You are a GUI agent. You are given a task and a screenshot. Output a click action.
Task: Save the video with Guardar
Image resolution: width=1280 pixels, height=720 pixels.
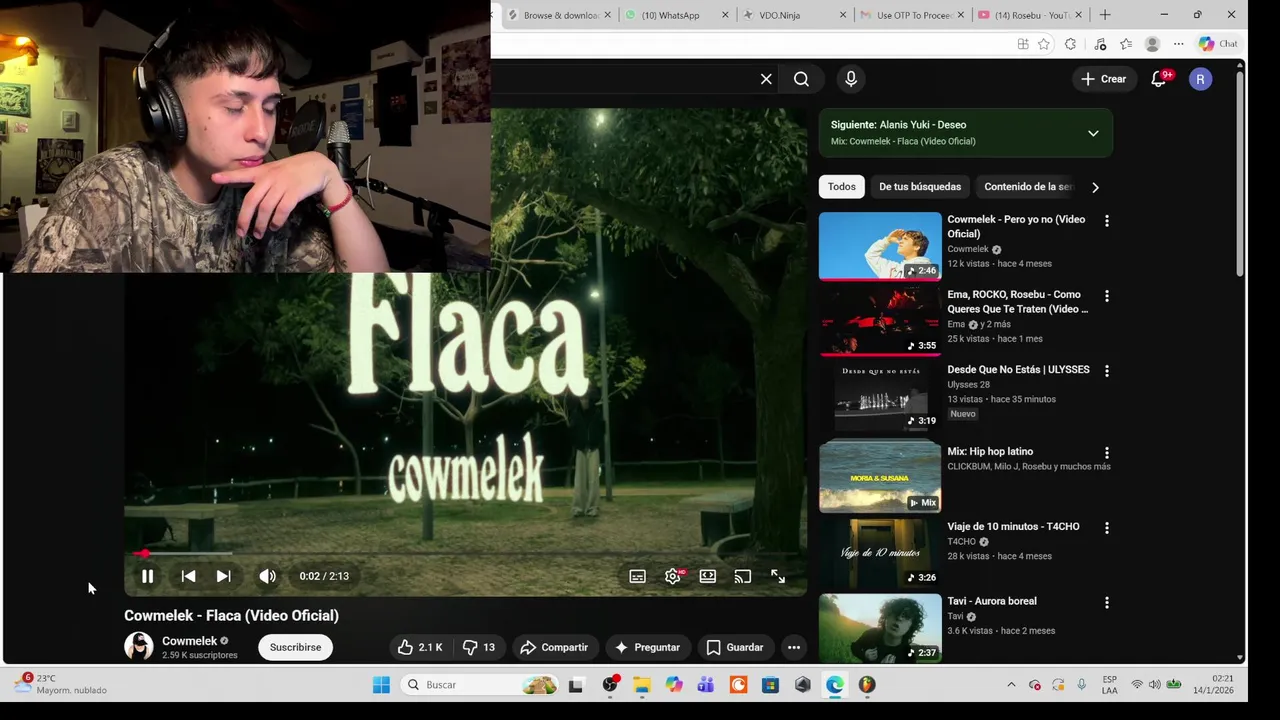735,647
